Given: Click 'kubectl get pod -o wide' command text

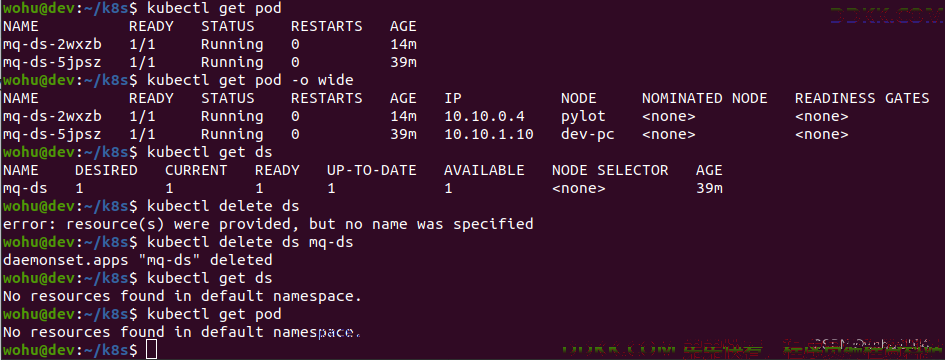Looking at the screenshot, I should [x=250, y=80].
